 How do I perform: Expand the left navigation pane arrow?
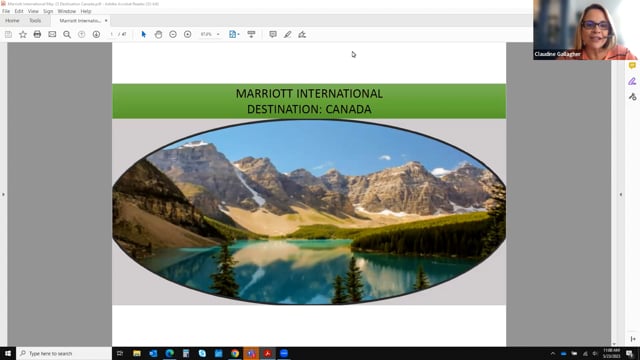point(3,194)
